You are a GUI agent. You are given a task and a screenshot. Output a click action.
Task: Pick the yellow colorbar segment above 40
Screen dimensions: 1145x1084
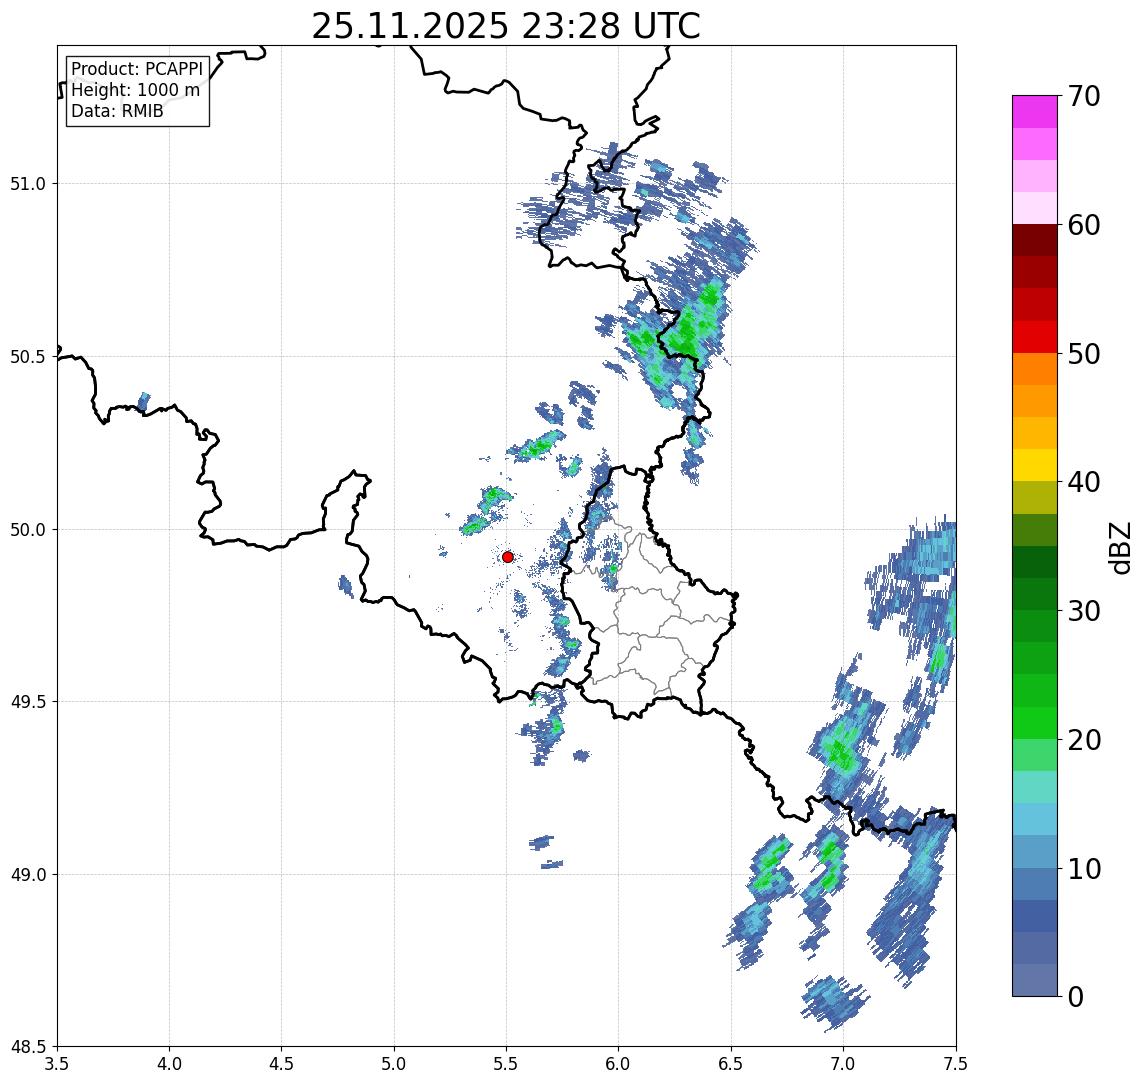coord(1035,465)
